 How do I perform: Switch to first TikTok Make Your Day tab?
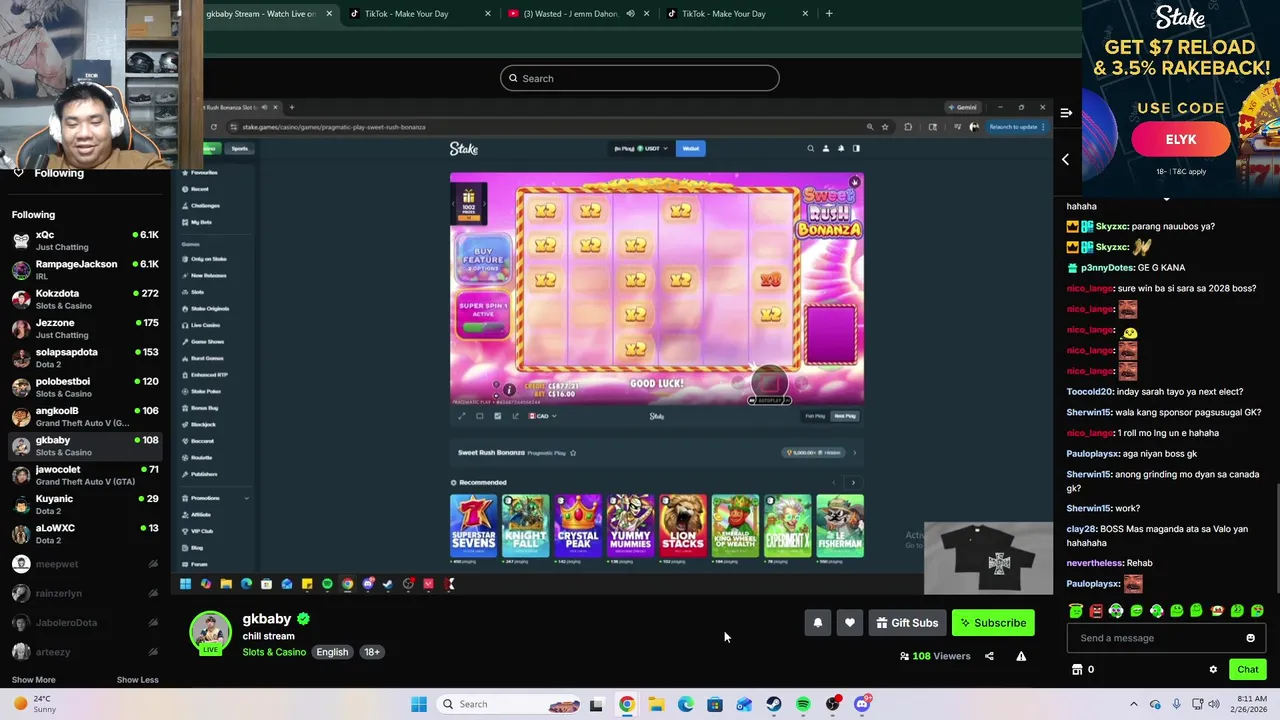point(406,14)
